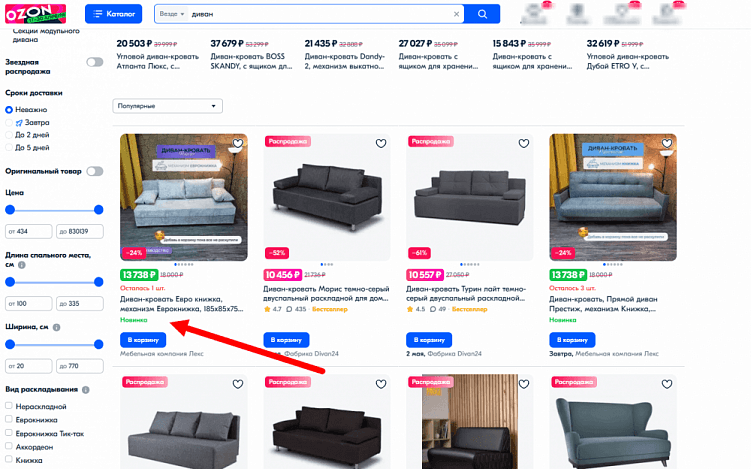Clear the search field with the X icon
This screenshot has height=469, width=751.
click(x=456, y=14)
